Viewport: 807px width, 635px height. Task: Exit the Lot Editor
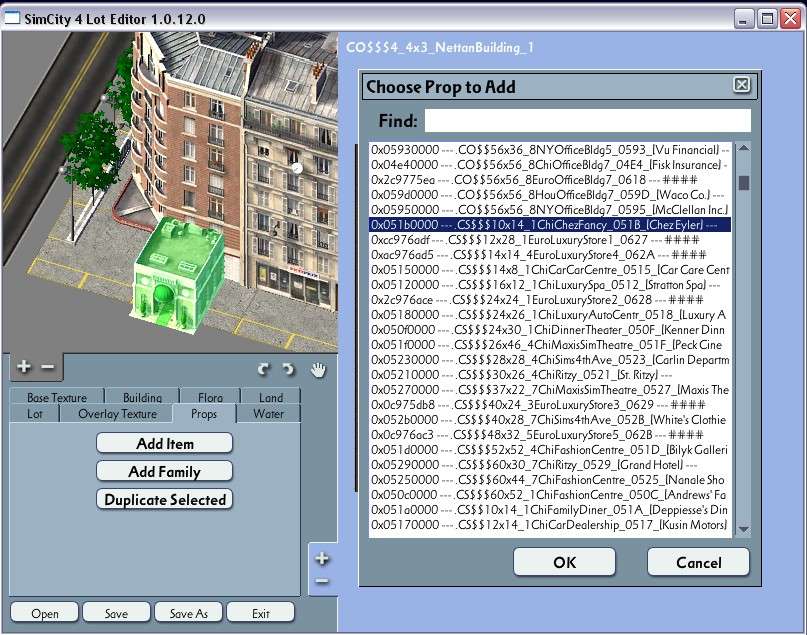pos(260,613)
